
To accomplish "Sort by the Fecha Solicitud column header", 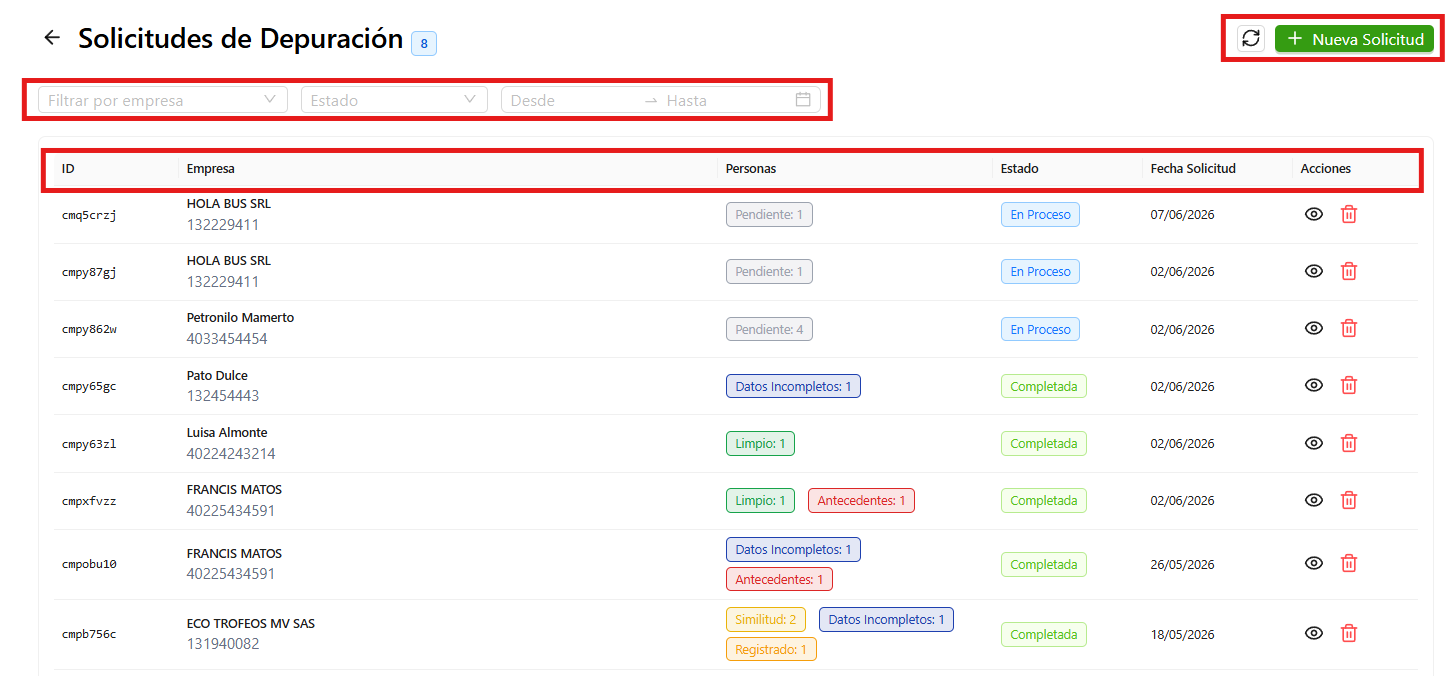I will (x=1193, y=169).
